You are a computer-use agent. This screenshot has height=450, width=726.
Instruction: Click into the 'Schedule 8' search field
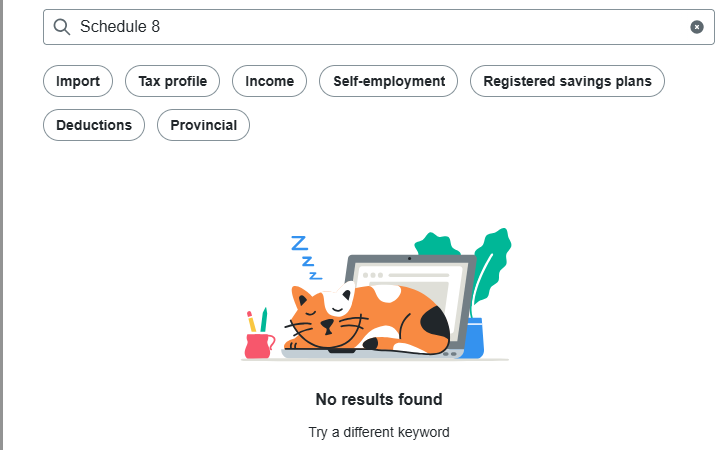pyautogui.click(x=380, y=27)
